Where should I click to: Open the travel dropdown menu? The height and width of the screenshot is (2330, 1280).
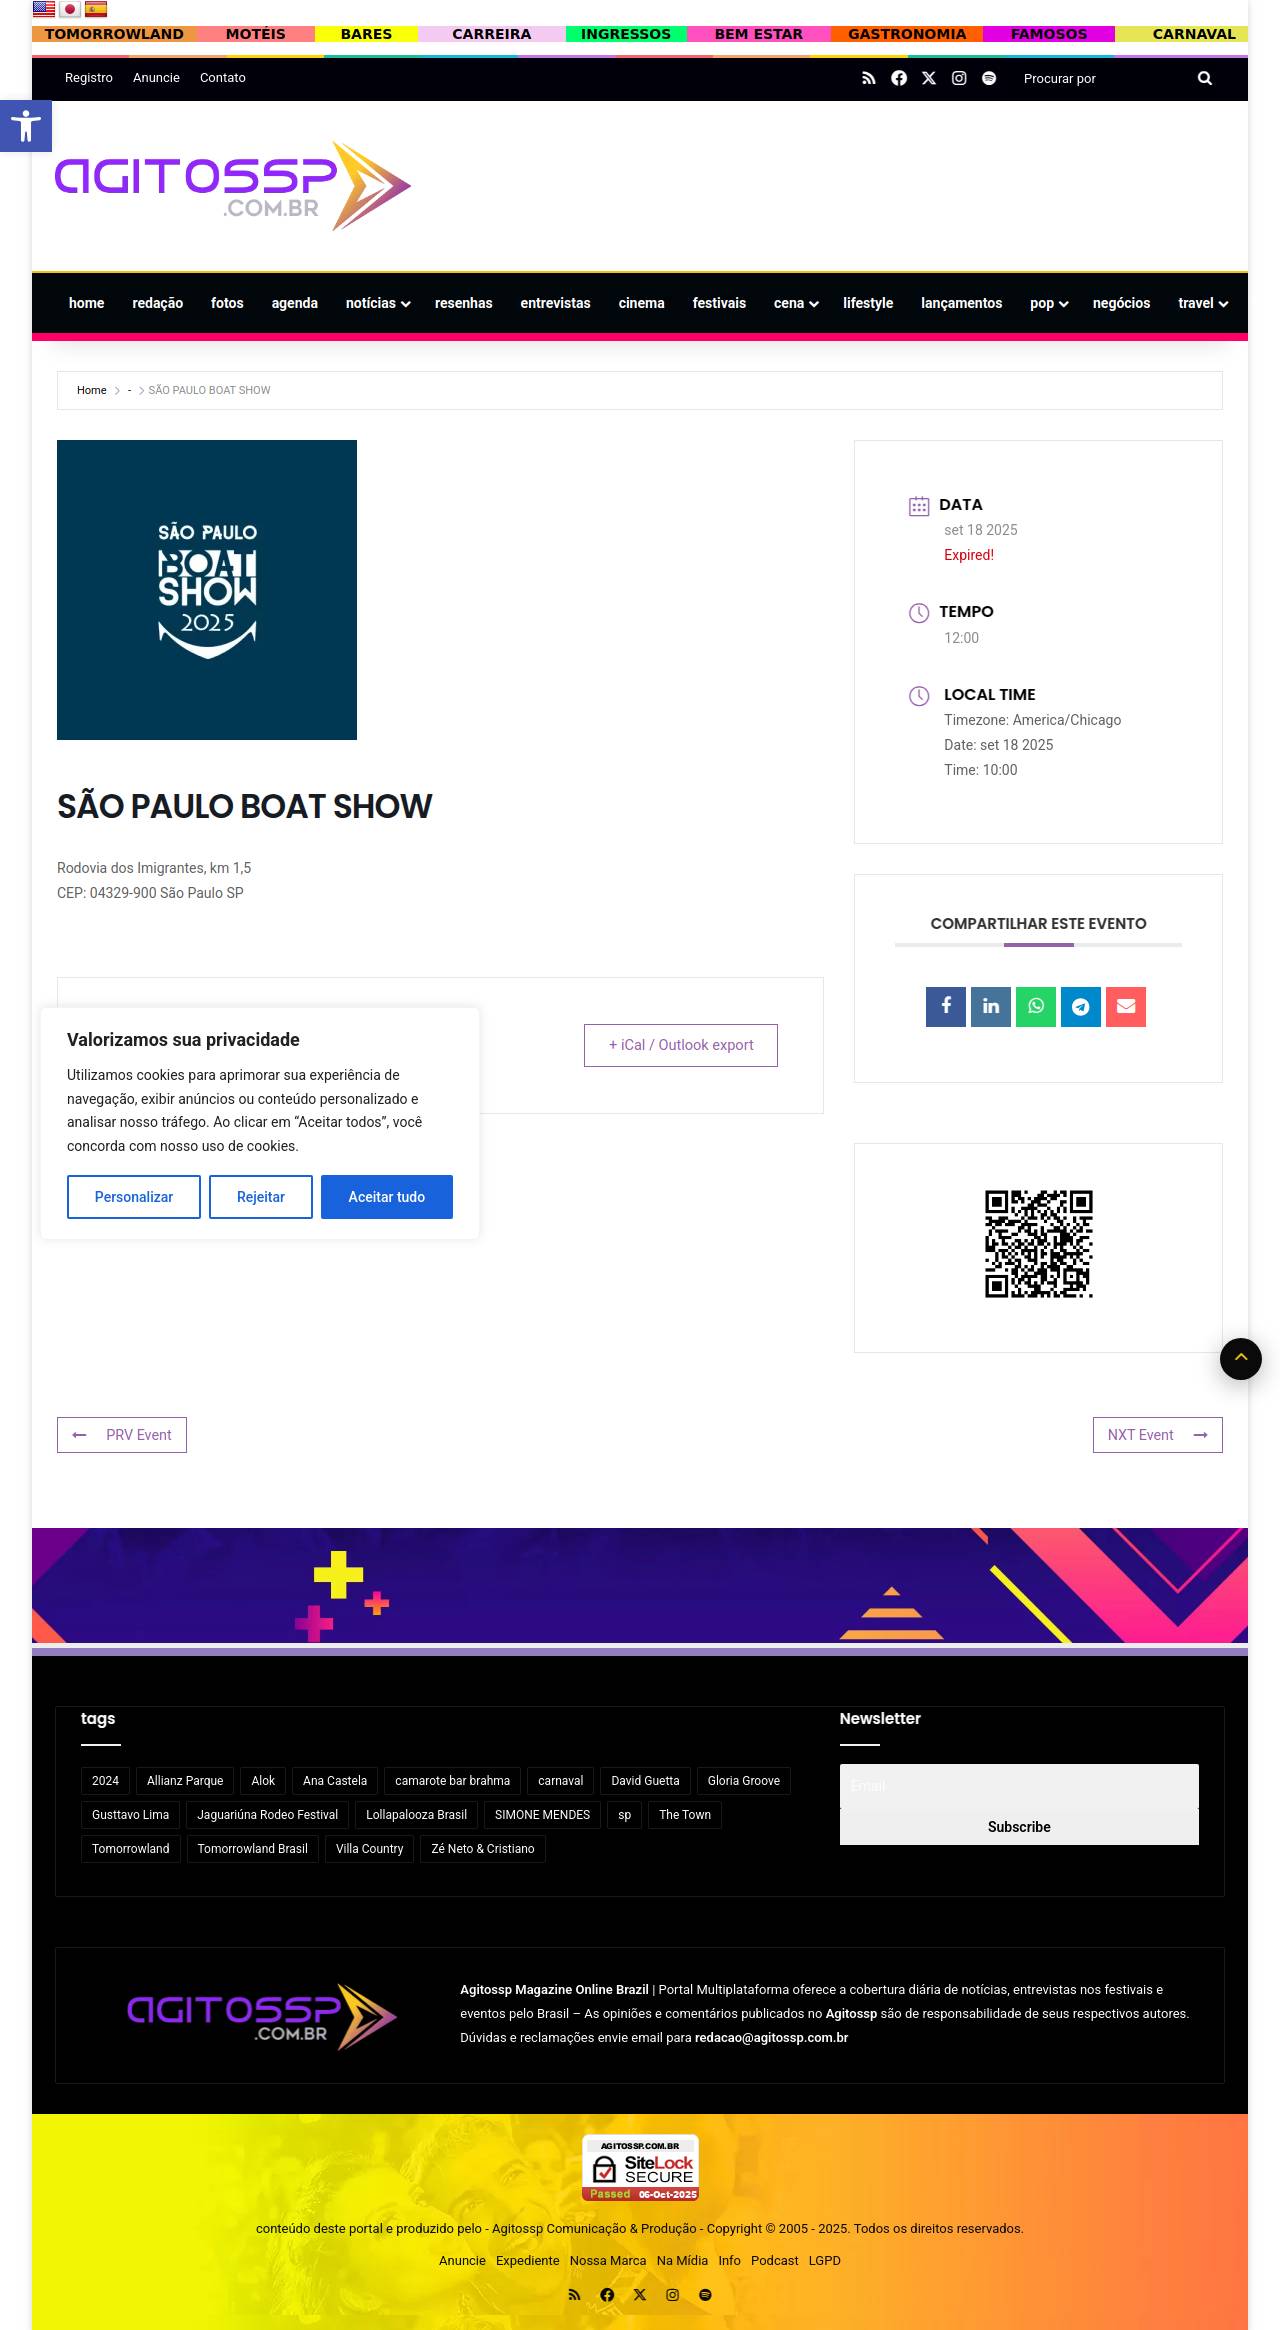1203,303
